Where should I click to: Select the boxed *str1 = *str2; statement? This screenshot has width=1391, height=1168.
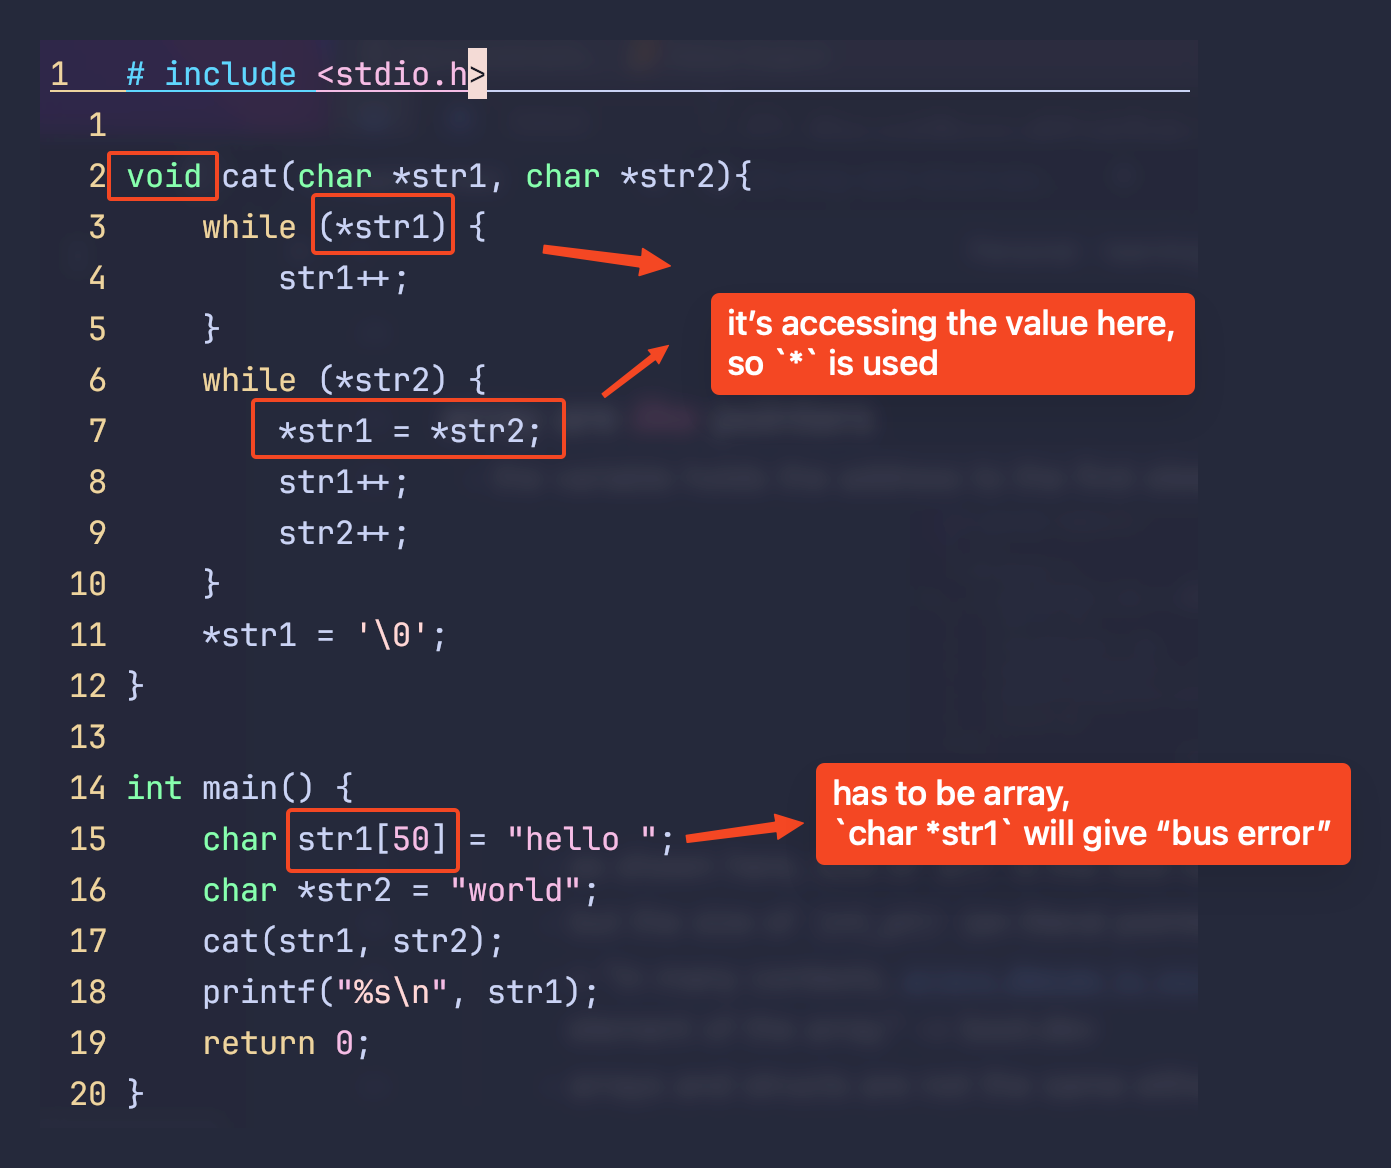[408, 430]
